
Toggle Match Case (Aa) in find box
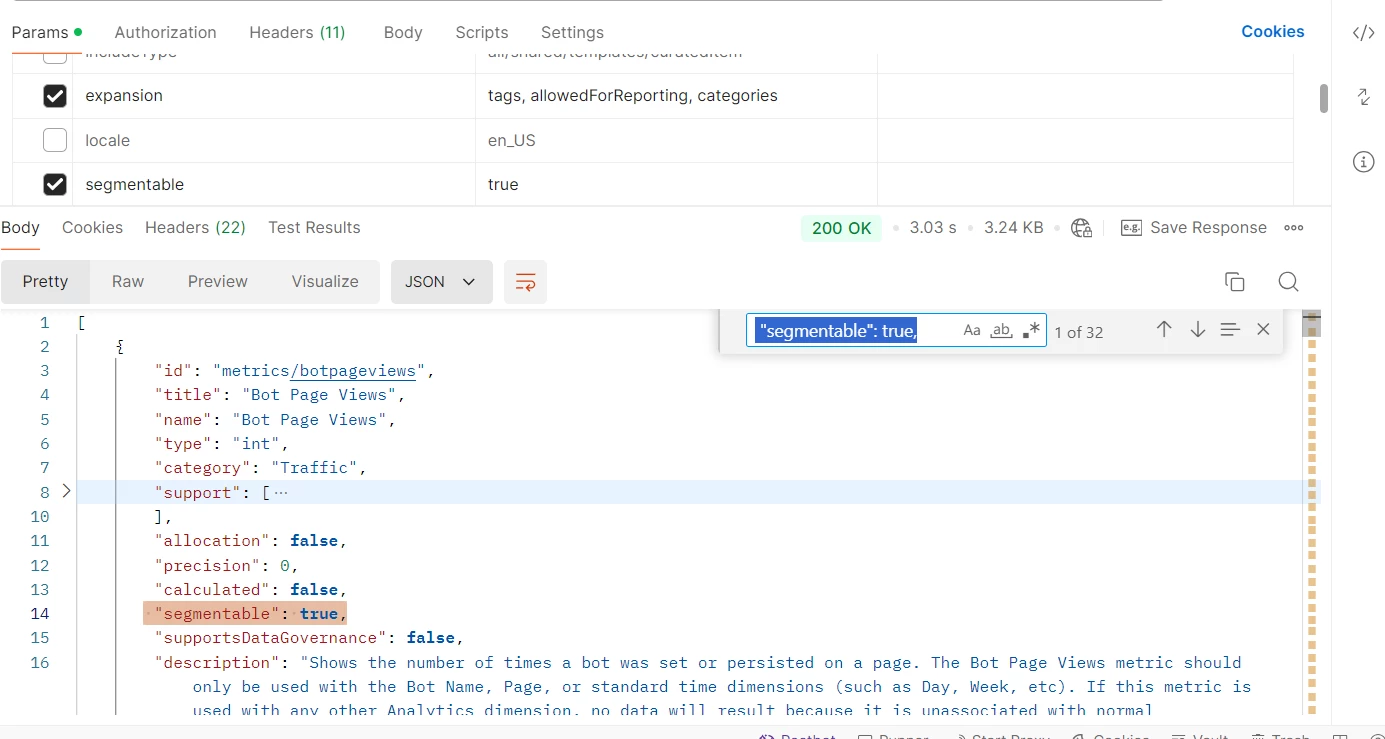pyautogui.click(x=972, y=331)
